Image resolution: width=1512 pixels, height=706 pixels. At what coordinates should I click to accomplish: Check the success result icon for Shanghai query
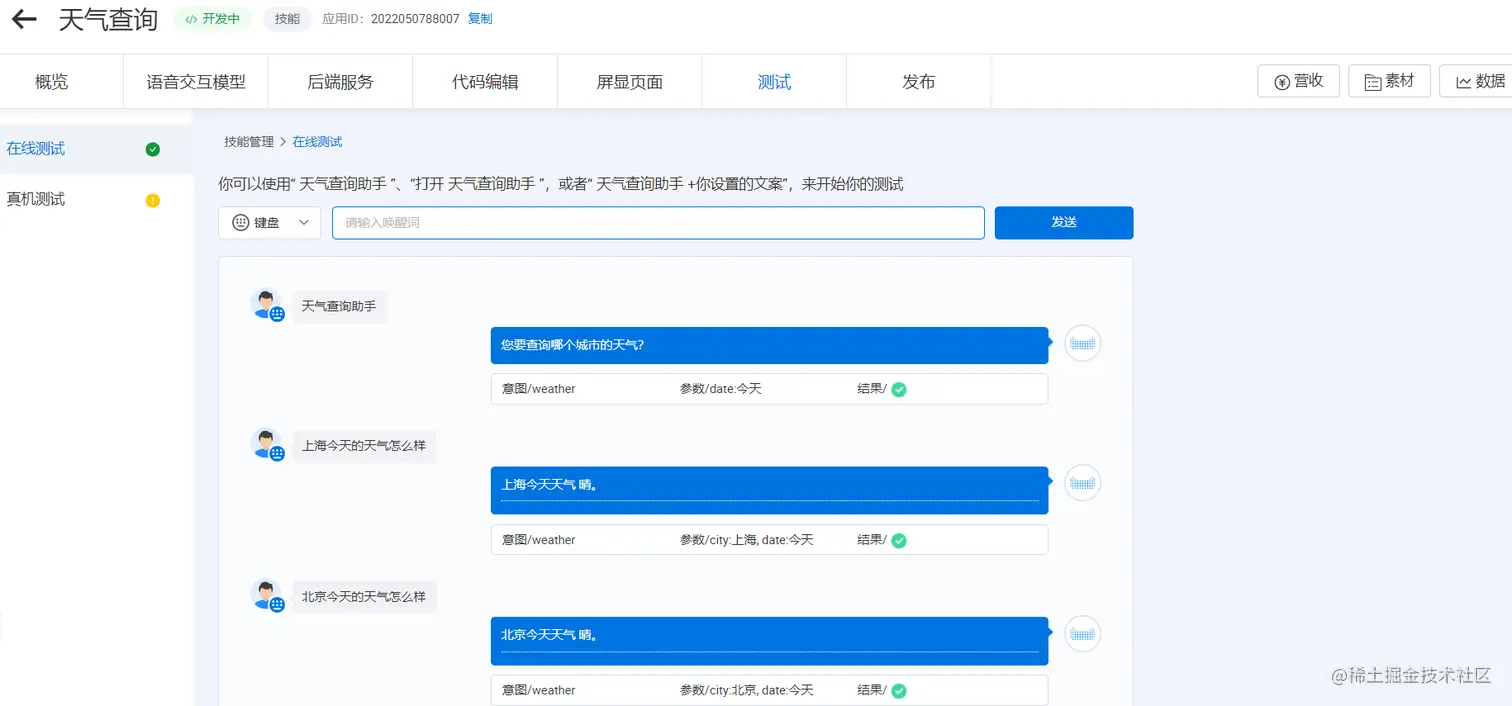[x=897, y=540]
